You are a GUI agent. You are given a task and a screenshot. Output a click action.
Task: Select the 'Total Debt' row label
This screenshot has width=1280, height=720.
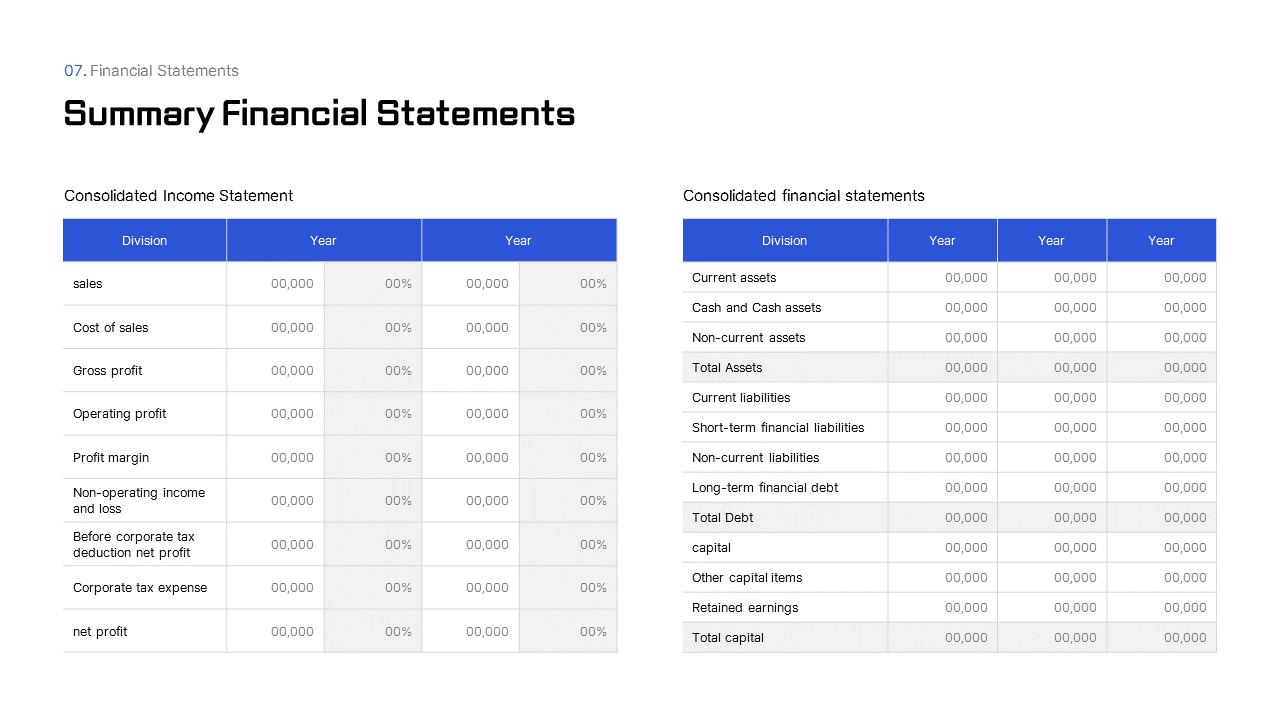pyautogui.click(x=722, y=518)
